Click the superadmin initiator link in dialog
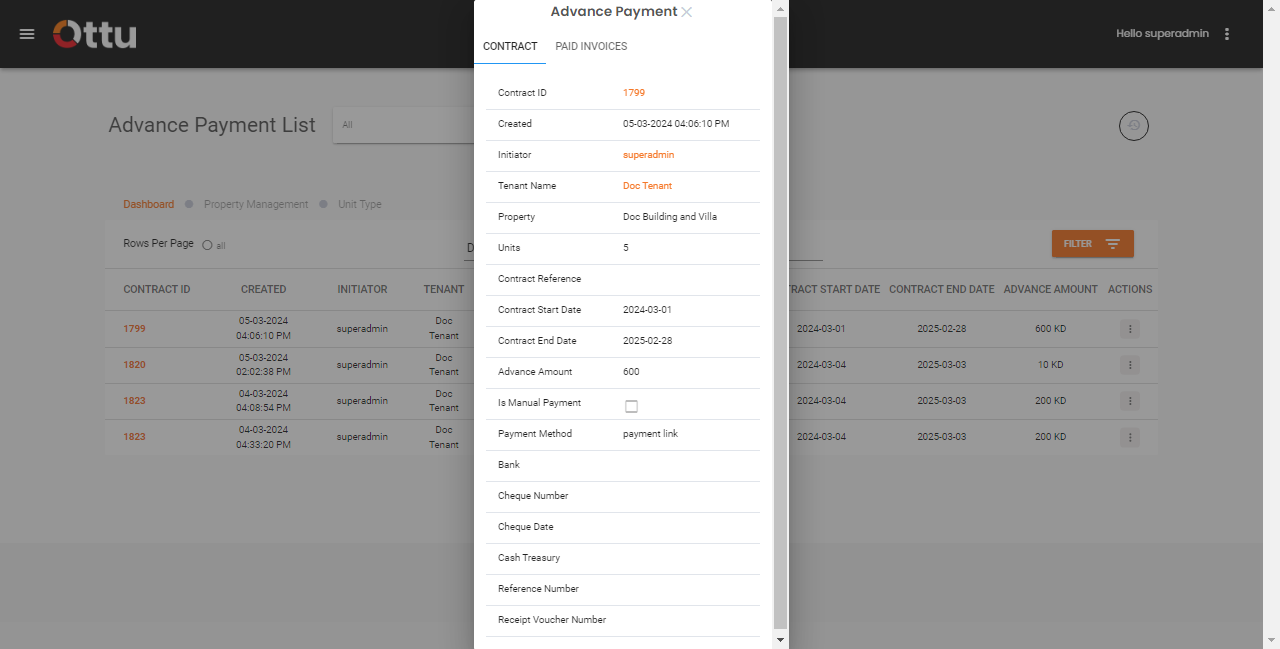 (646, 155)
